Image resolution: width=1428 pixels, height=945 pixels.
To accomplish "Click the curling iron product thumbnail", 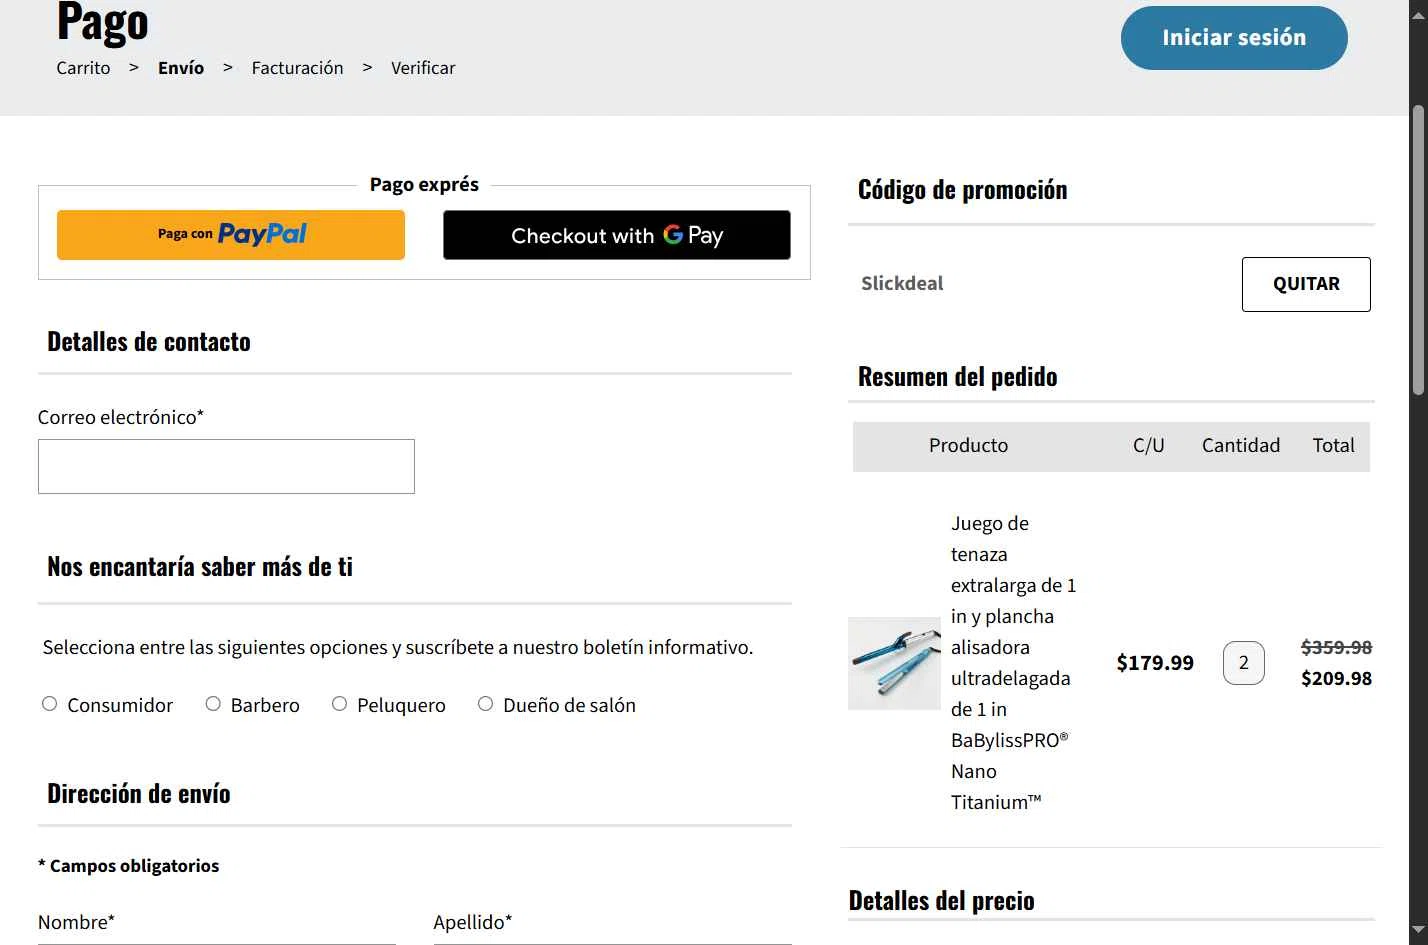I will (x=894, y=663).
